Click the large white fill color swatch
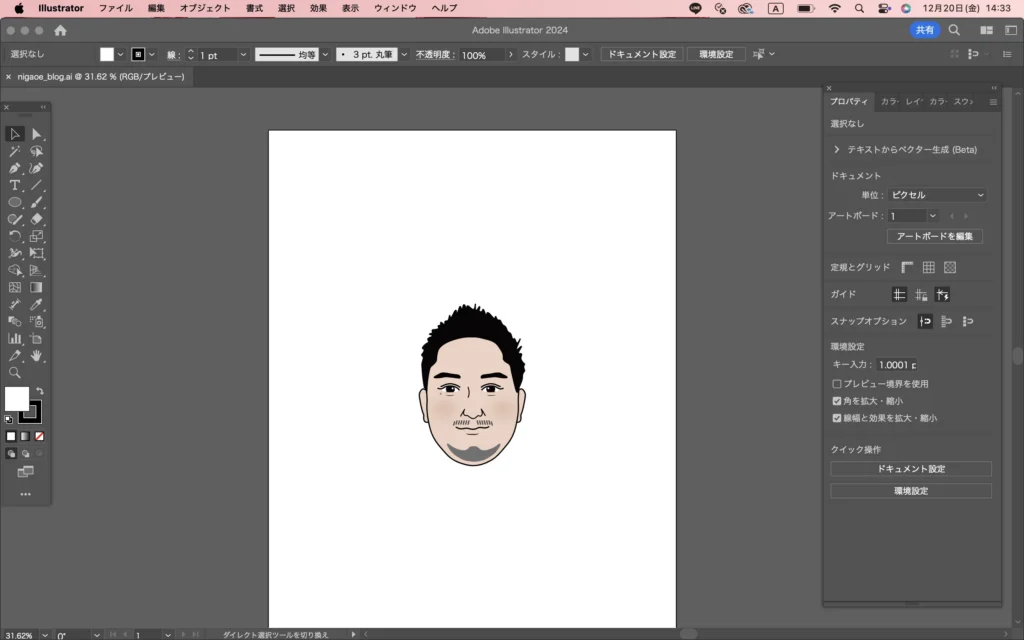This screenshot has width=1024, height=640. (x=16, y=399)
